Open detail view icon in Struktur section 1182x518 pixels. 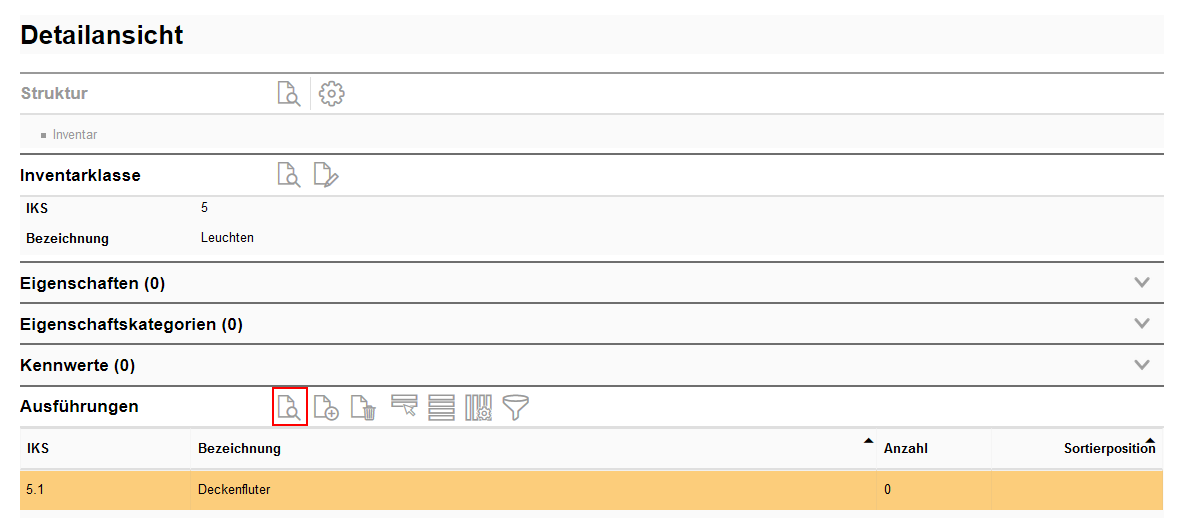coord(288,94)
